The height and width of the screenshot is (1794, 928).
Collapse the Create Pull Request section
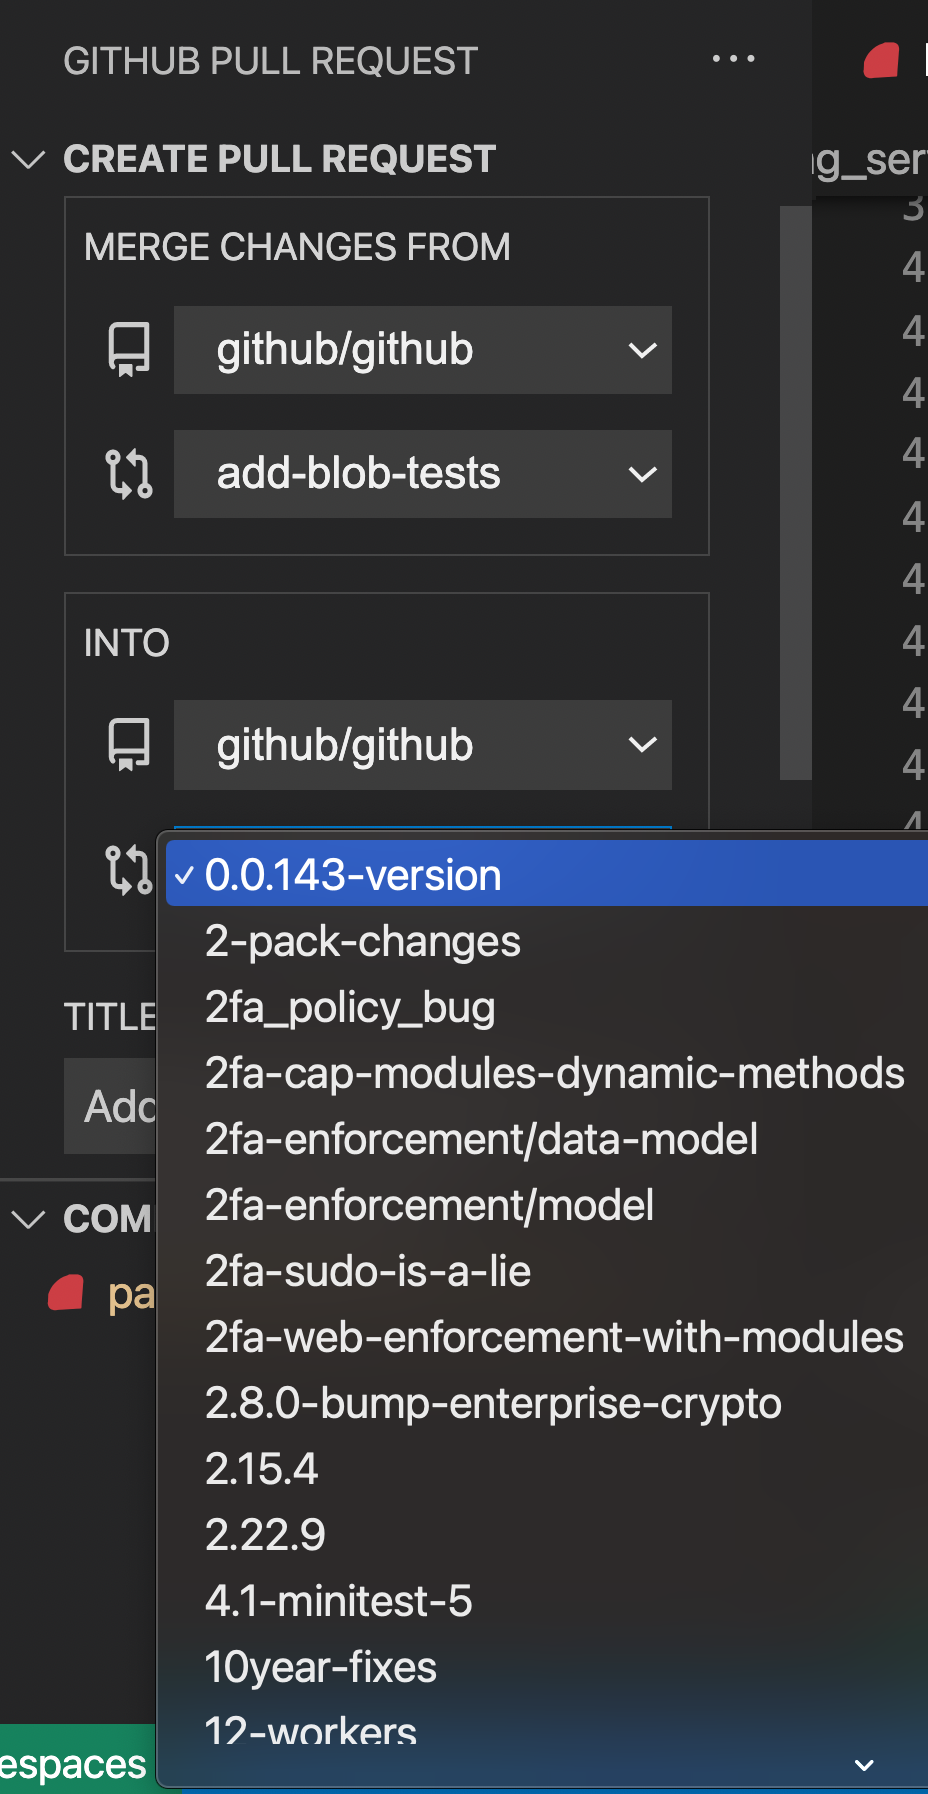point(29,159)
